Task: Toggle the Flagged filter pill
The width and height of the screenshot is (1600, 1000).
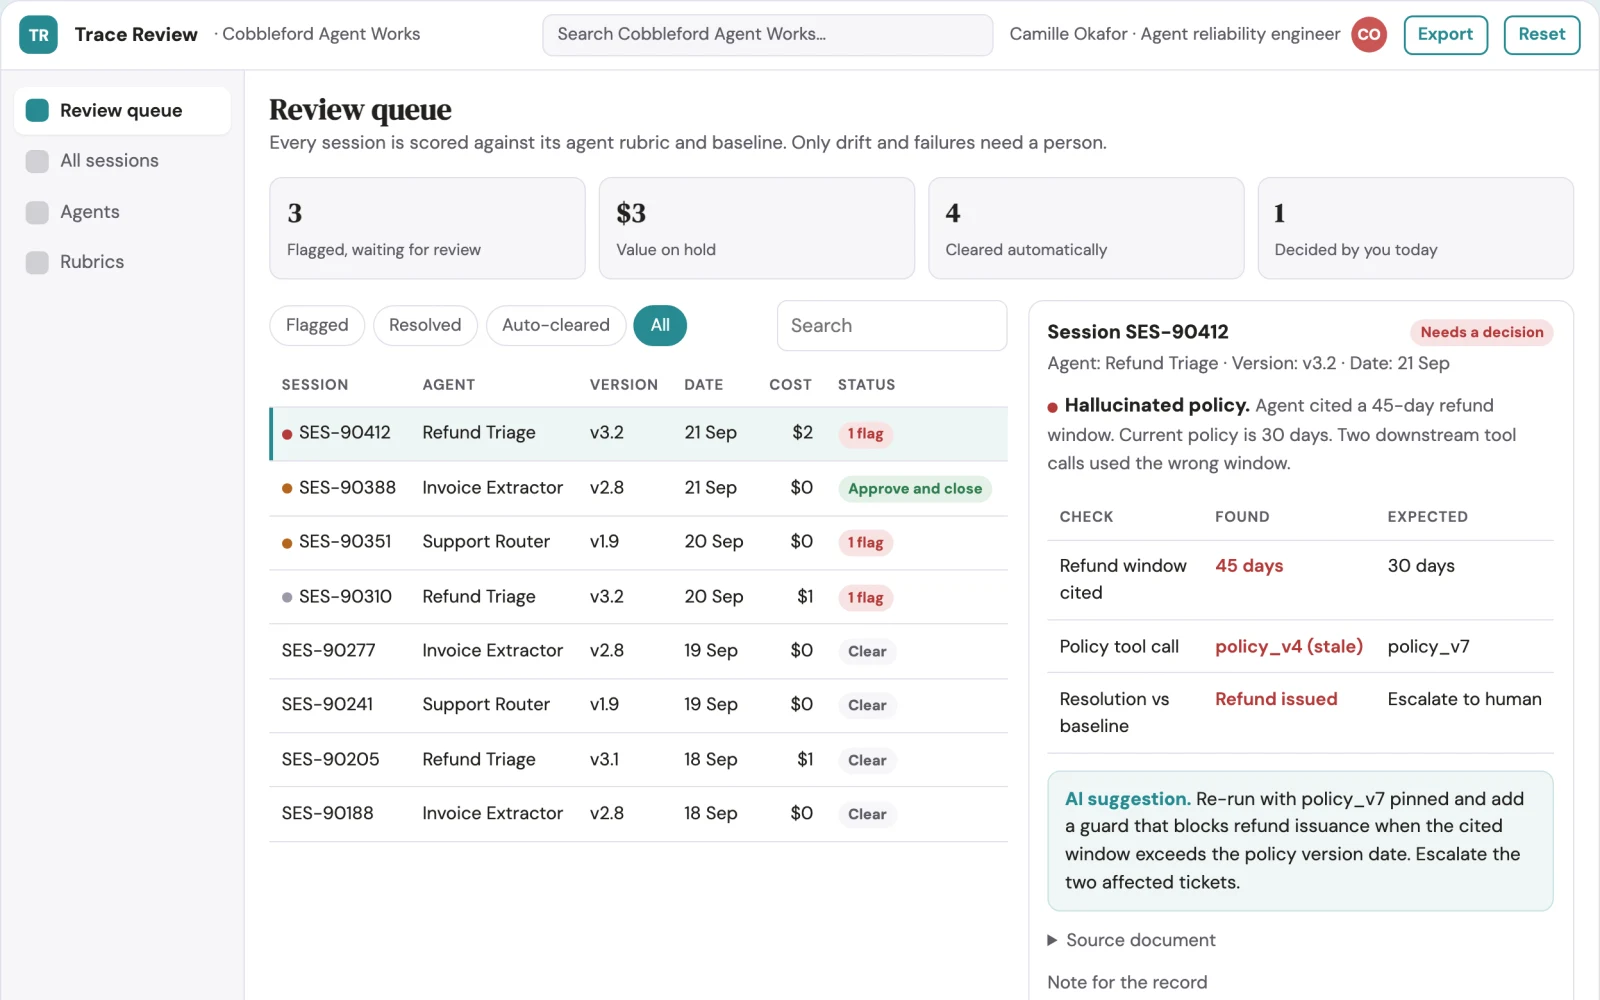Action: click(x=317, y=325)
